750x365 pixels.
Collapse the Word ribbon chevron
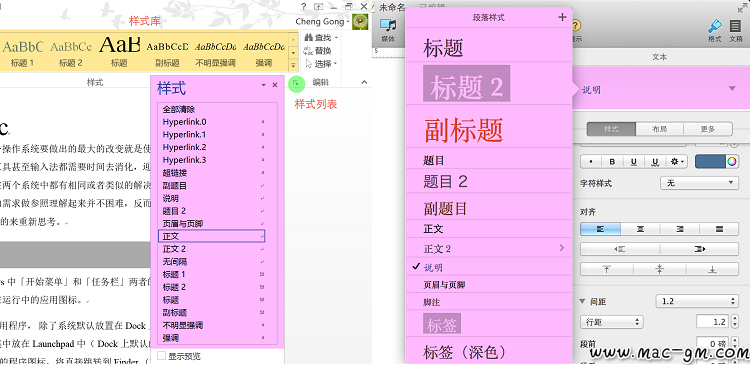(x=364, y=82)
